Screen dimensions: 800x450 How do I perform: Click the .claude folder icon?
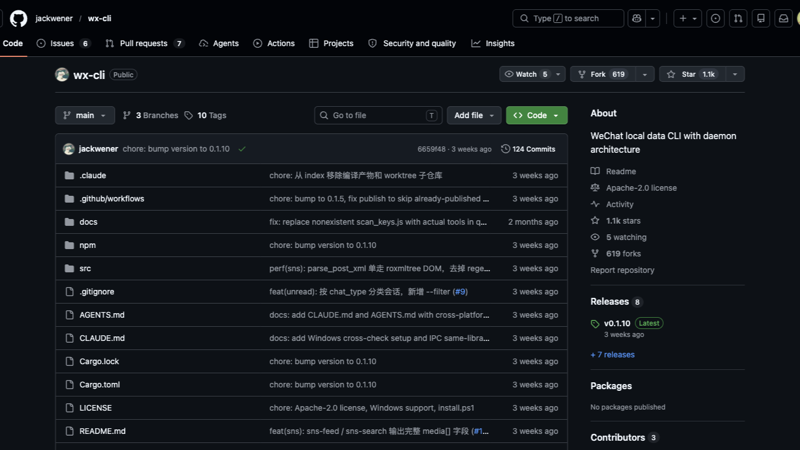[69, 176]
